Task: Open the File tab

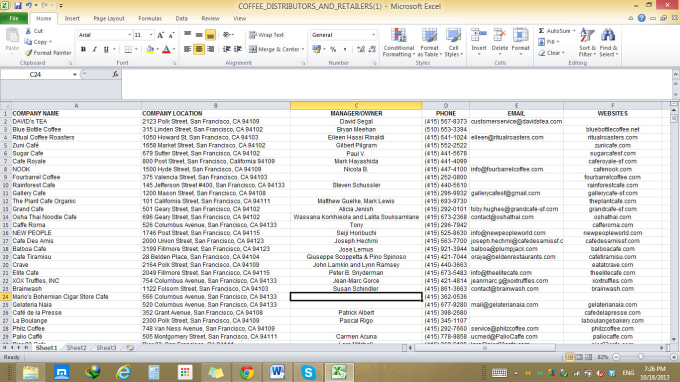Action: tap(14, 19)
